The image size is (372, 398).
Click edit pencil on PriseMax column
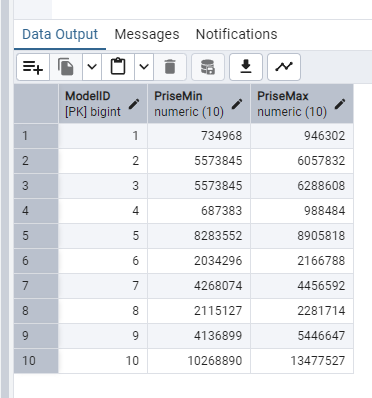click(x=340, y=104)
